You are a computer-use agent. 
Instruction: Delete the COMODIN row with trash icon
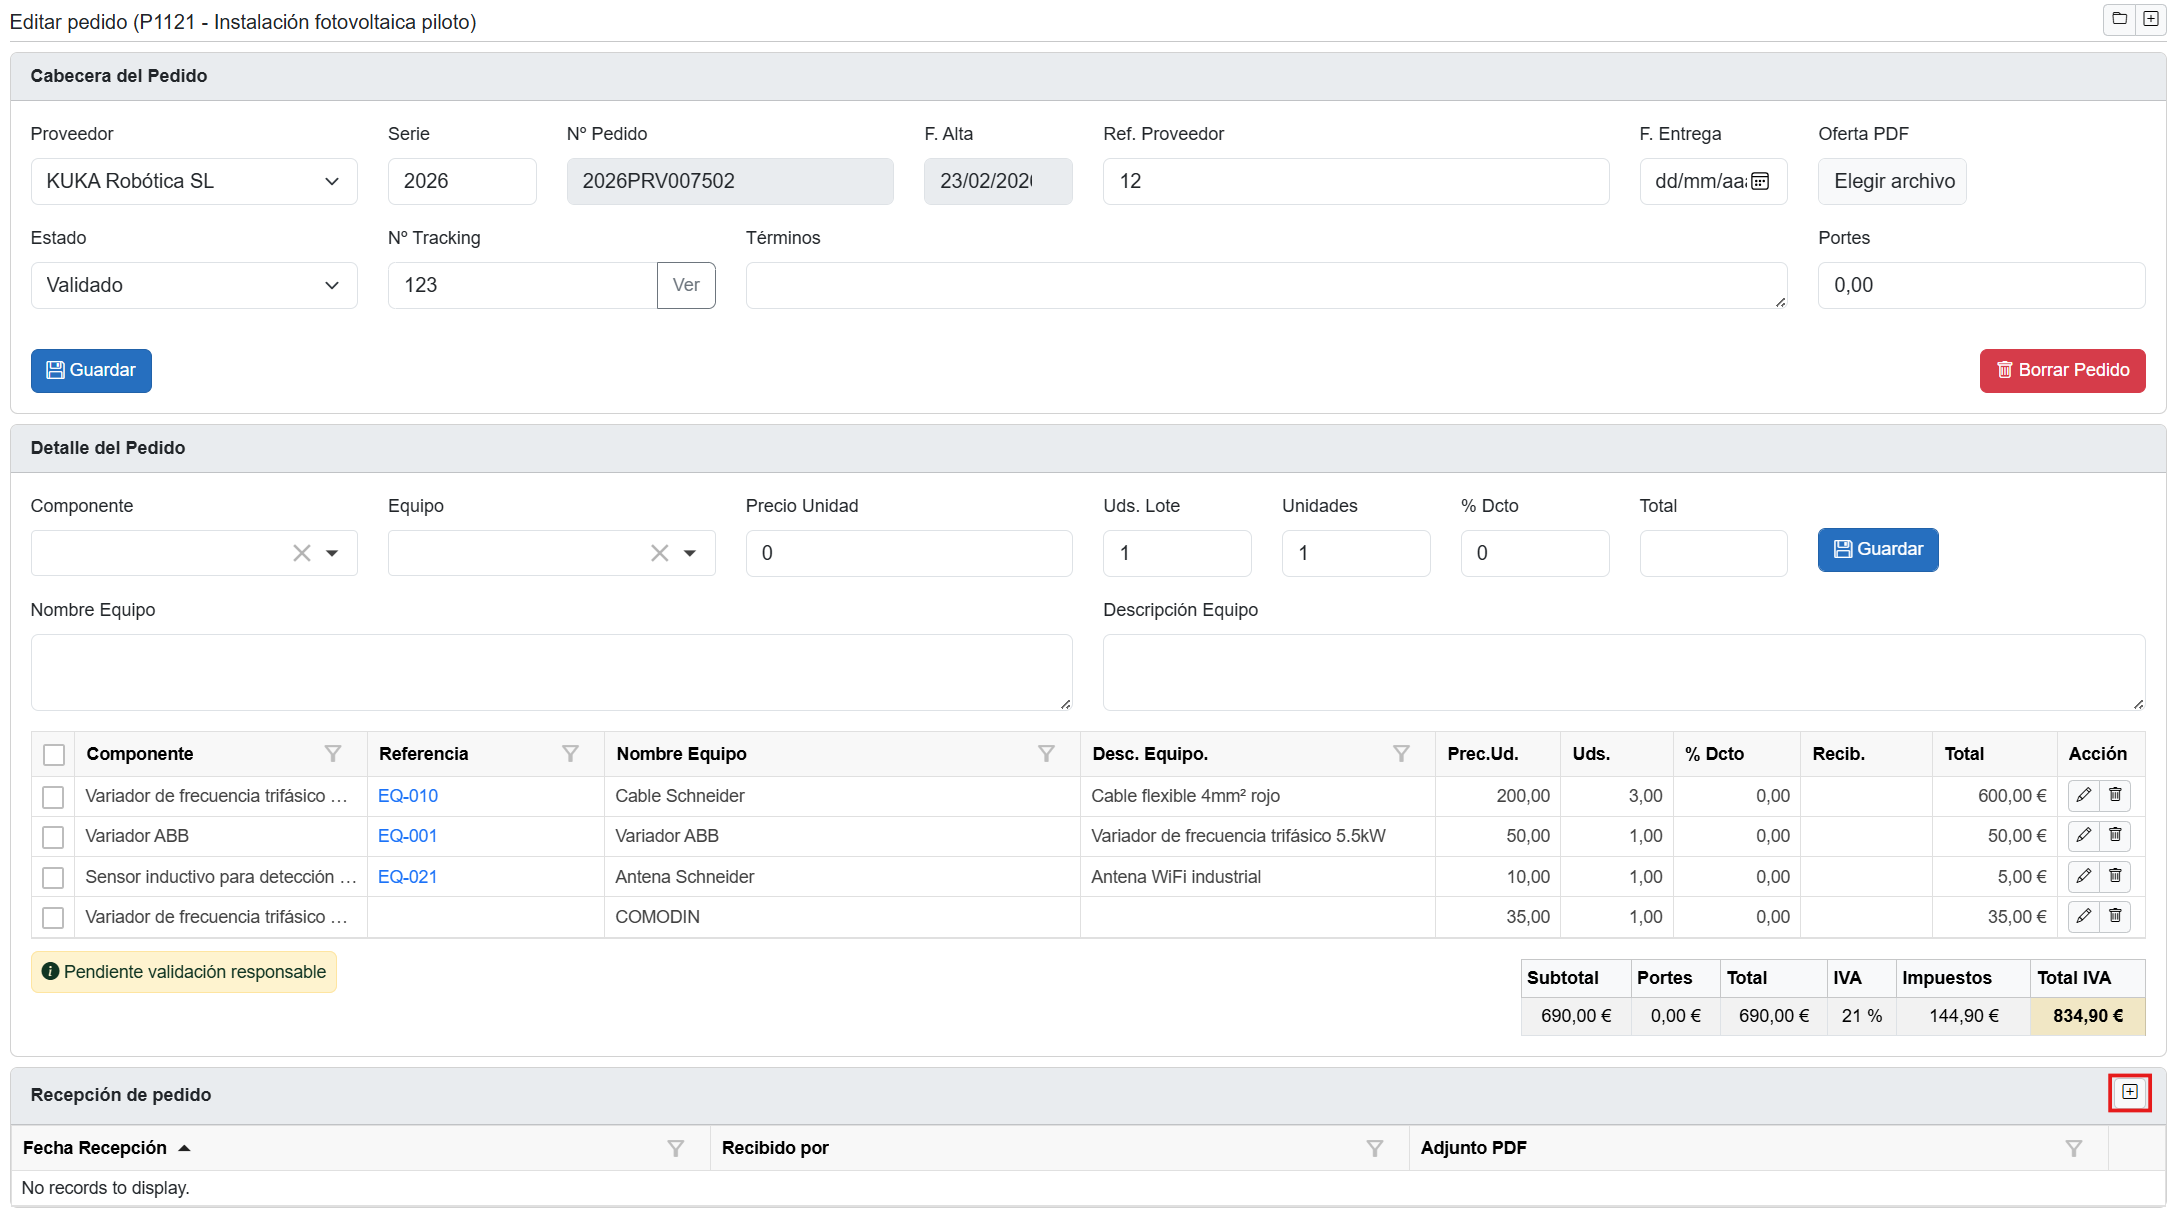pos(2115,916)
